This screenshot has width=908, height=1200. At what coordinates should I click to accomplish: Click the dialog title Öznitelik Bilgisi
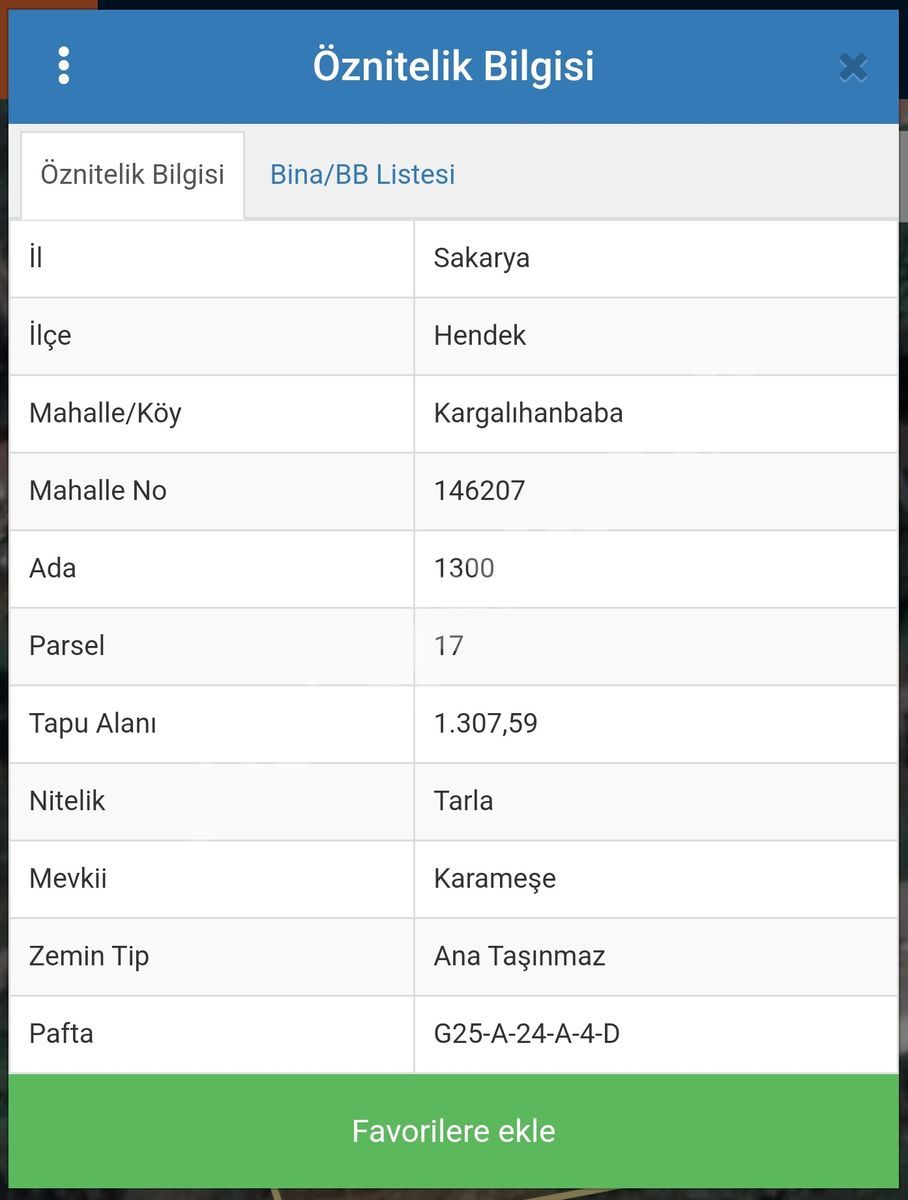pyautogui.click(x=454, y=66)
